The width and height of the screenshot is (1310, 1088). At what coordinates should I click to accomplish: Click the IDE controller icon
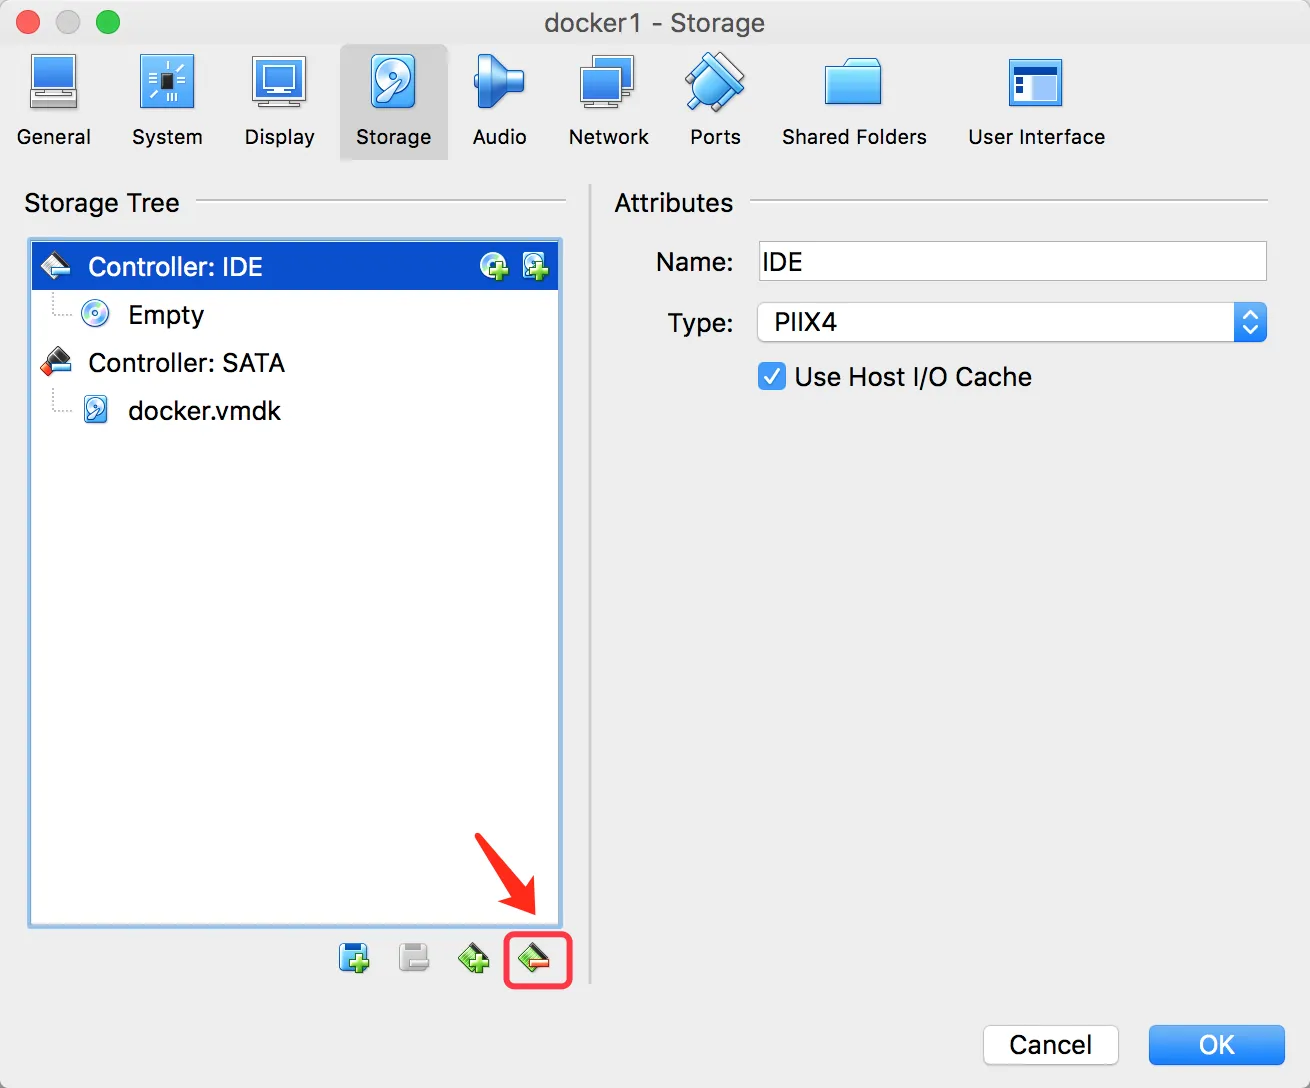(x=56, y=266)
